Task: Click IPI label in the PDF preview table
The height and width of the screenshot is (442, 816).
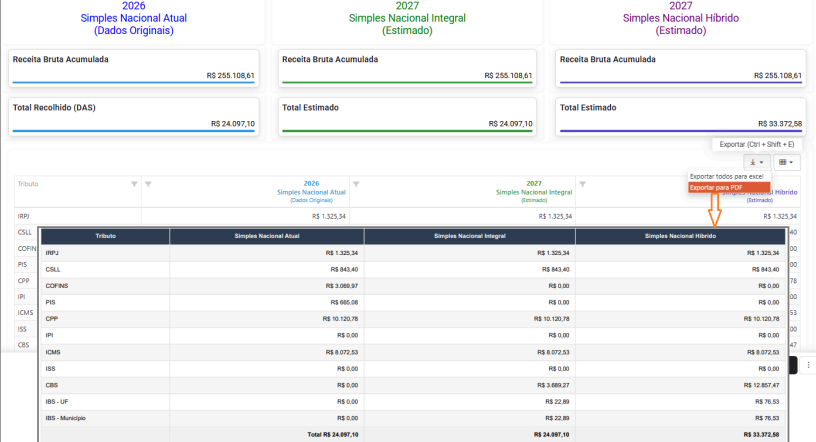Action: (x=49, y=335)
